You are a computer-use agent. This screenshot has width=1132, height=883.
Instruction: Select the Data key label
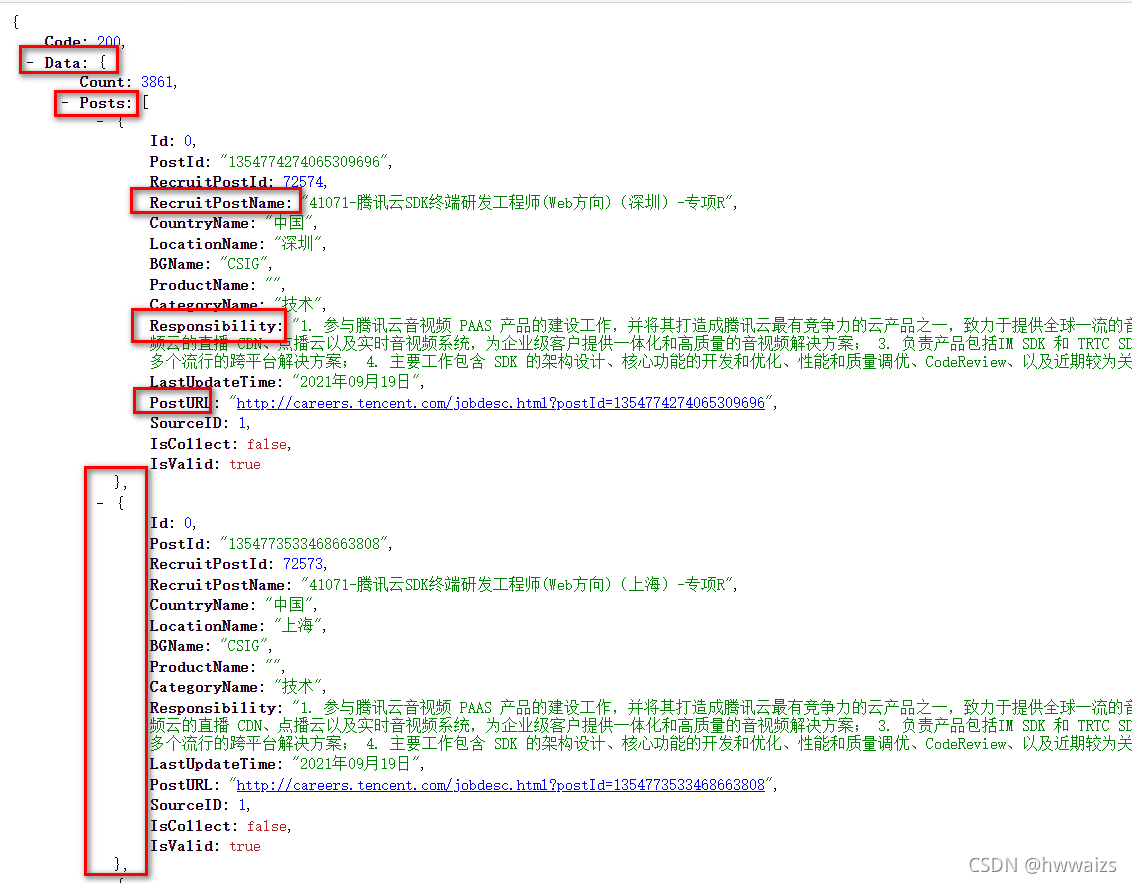(x=65, y=63)
